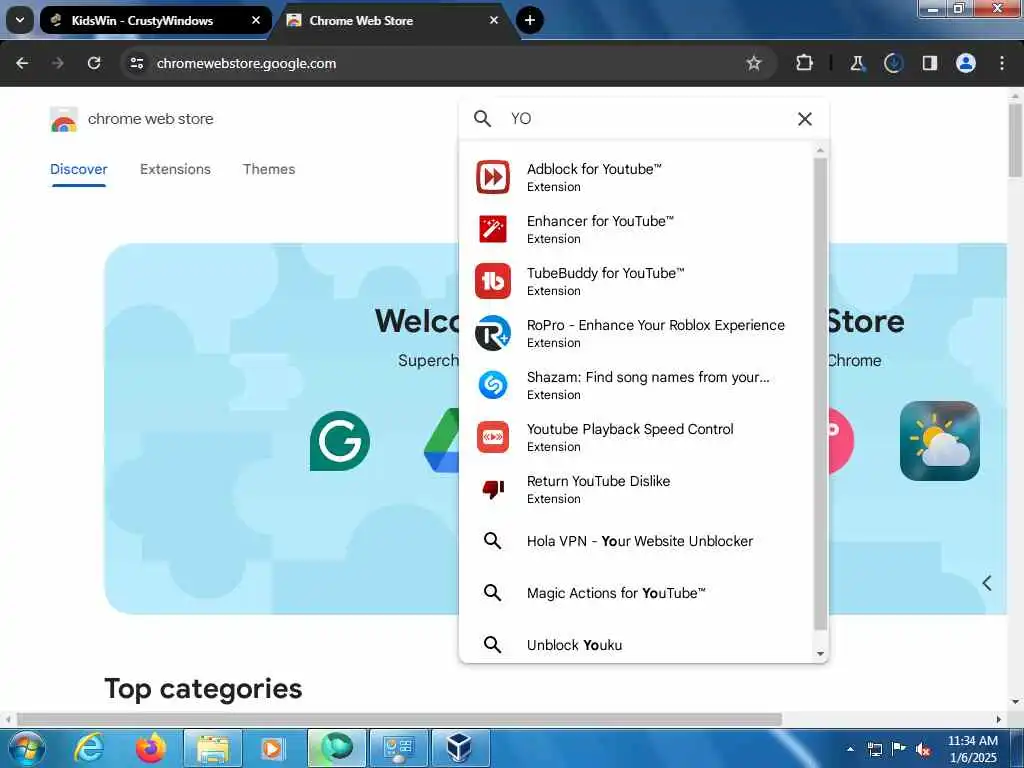Screen dimensions: 1024x768
Task: Switch to the KidsWin - CrustyWindows tab
Action: point(155,20)
